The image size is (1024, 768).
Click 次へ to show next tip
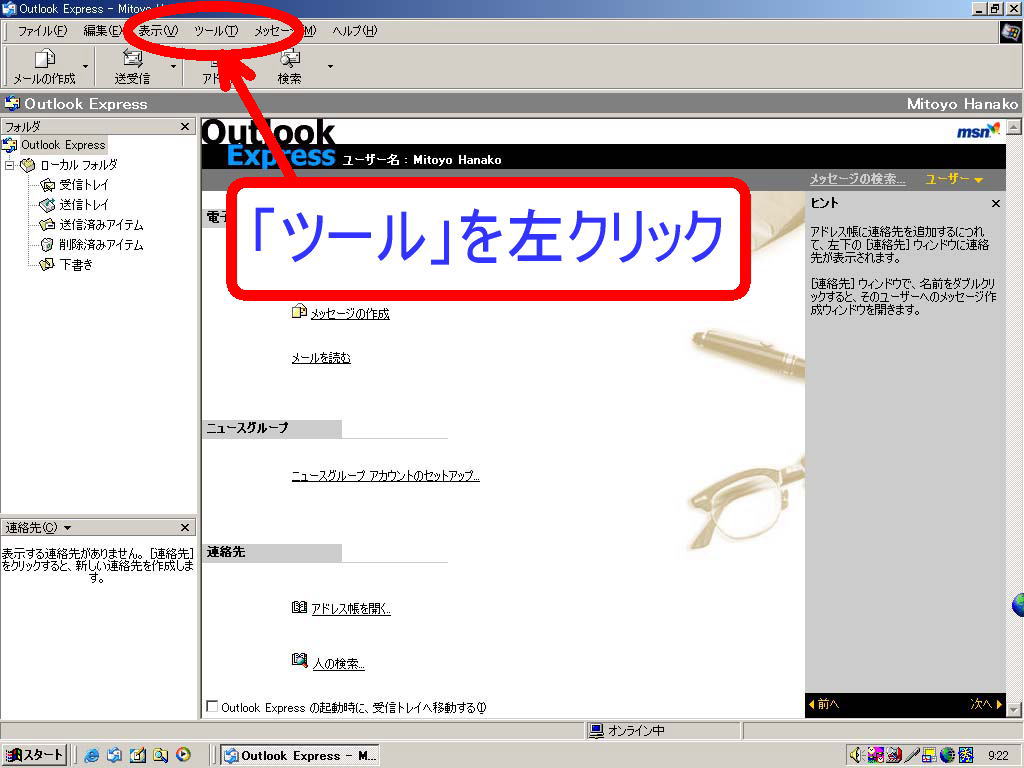click(985, 704)
